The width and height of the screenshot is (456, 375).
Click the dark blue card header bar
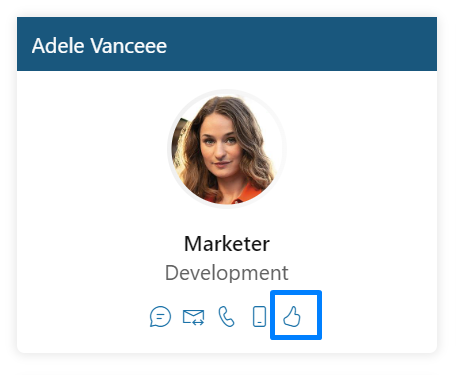pyautogui.click(x=227, y=44)
